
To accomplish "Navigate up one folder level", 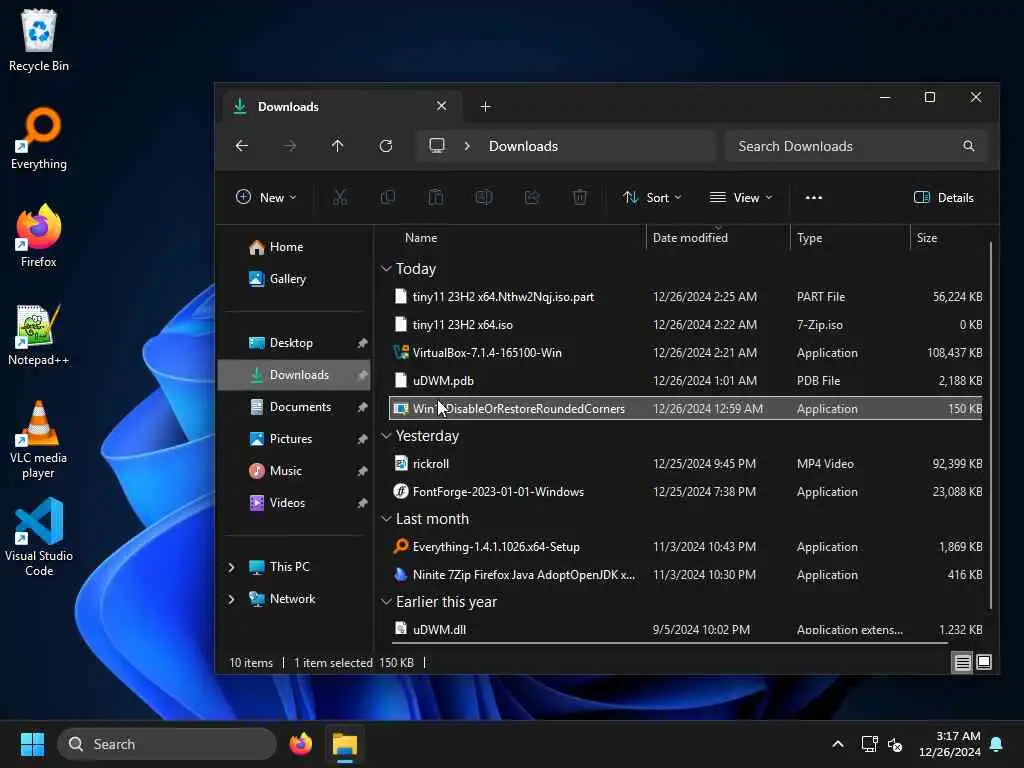I will pyautogui.click(x=338, y=146).
